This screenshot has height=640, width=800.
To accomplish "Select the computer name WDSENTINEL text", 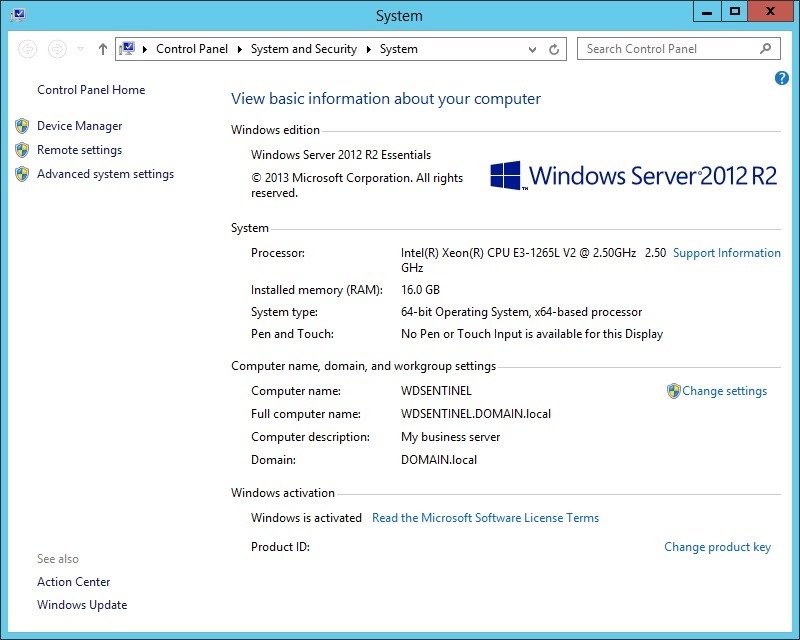I will tap(436, 391).
